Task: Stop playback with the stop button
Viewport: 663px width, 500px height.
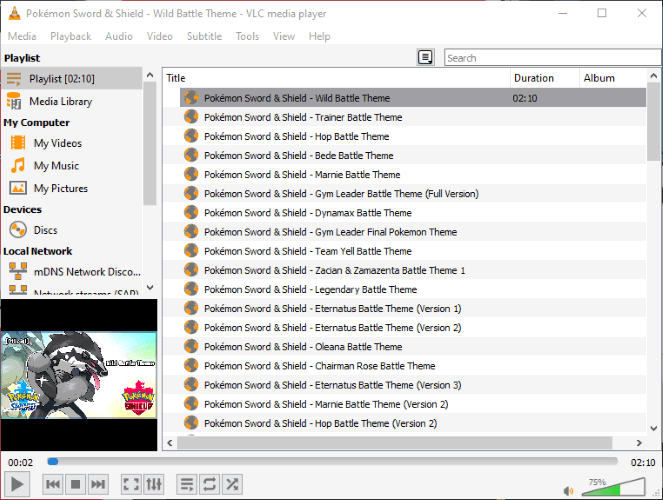Action: coord(75,484)
